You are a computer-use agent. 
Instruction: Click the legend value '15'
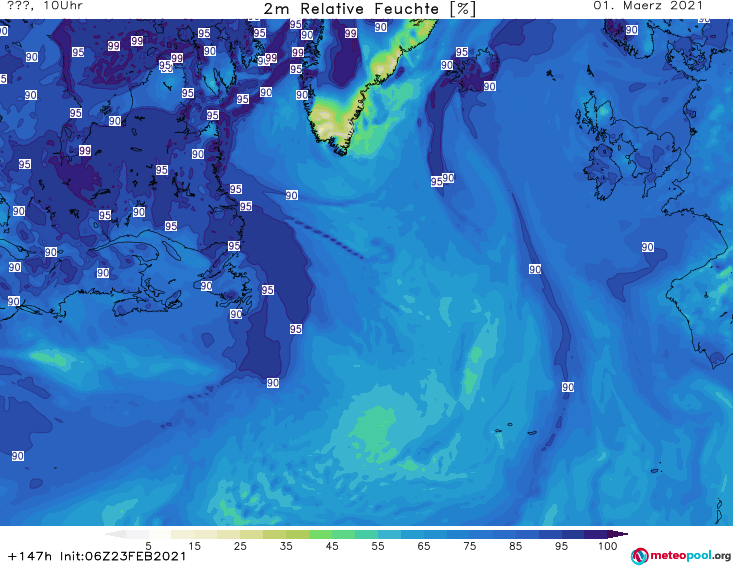point(194,546)
